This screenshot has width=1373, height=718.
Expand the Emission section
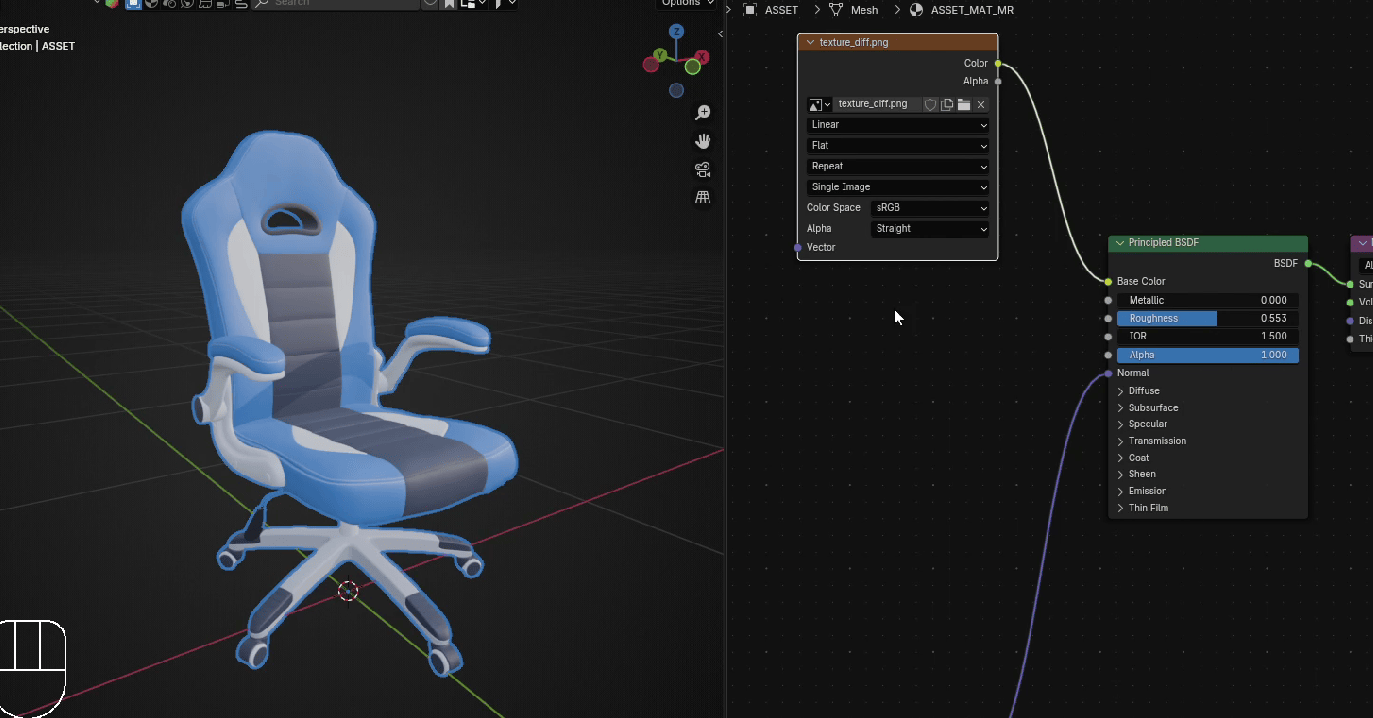1147,491
